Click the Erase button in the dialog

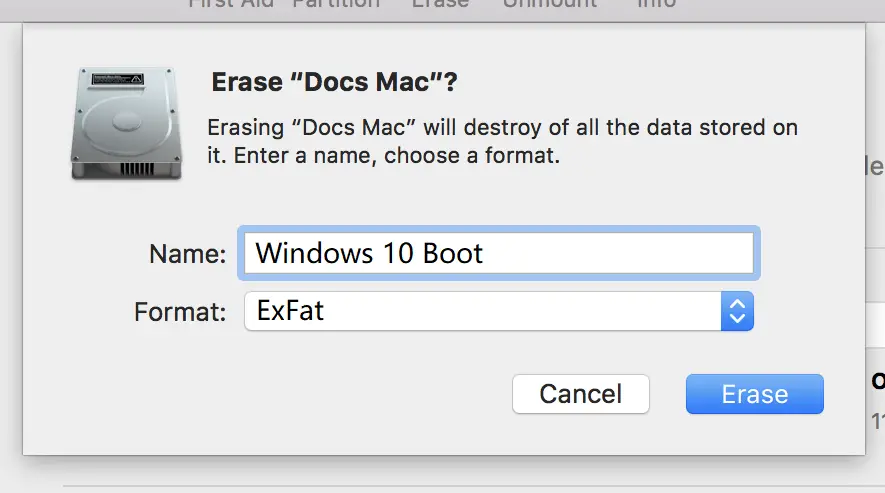[755, 394]
